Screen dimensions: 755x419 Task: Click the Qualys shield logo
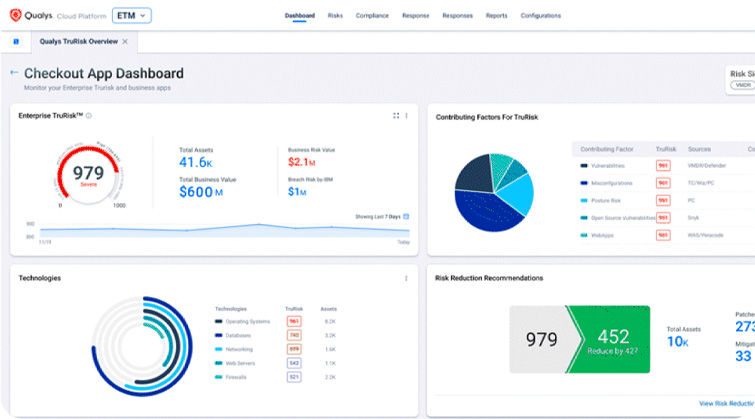14,15
